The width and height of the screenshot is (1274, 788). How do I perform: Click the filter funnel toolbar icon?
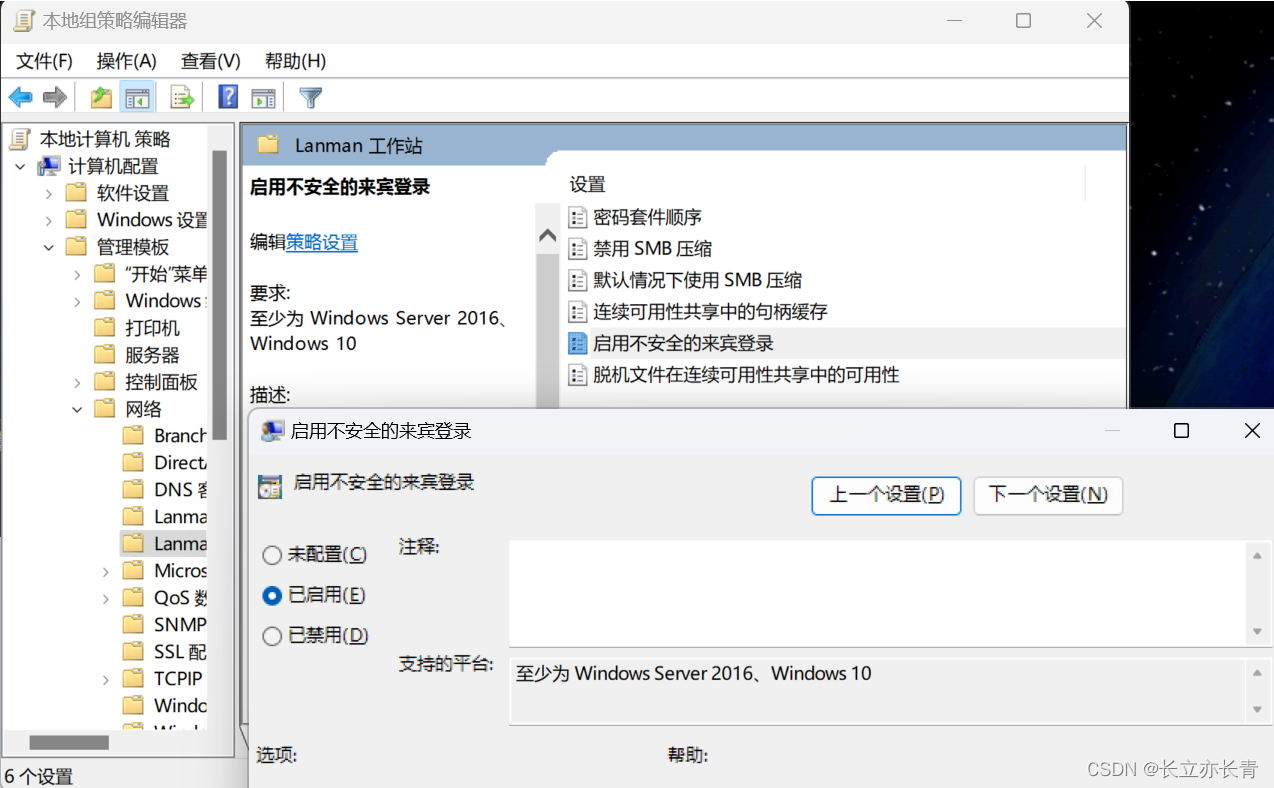(311, 97)
